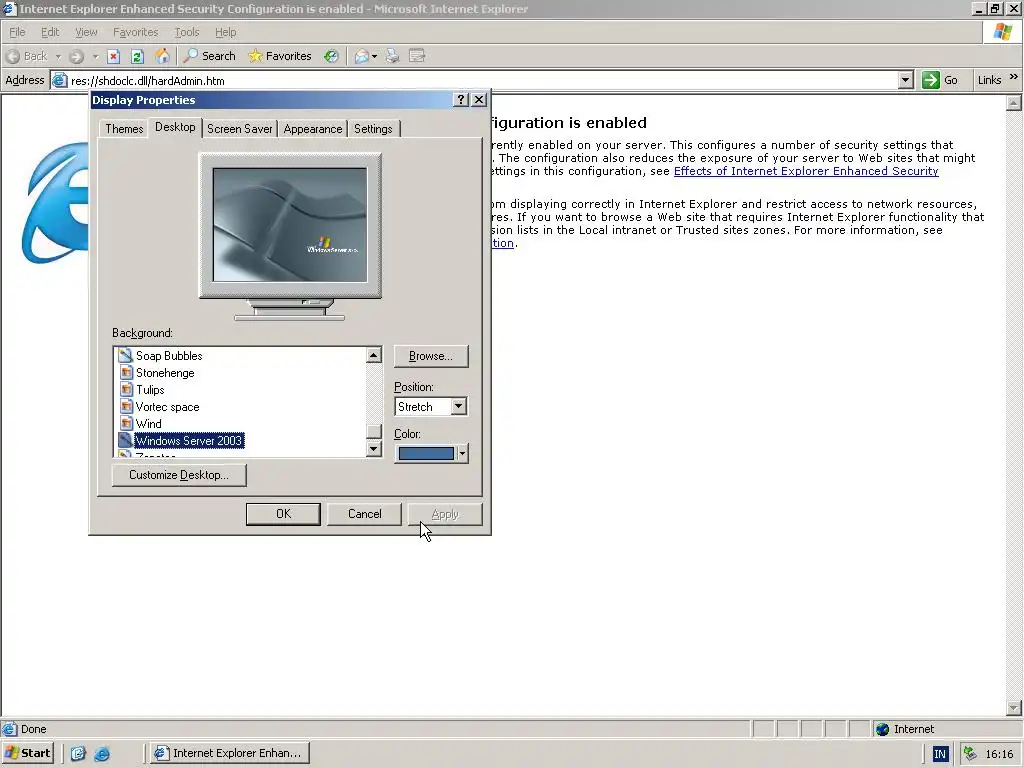Screen dimensions: 1024x768
Task: Switch to the Themes tab
Action: [124, 129]
